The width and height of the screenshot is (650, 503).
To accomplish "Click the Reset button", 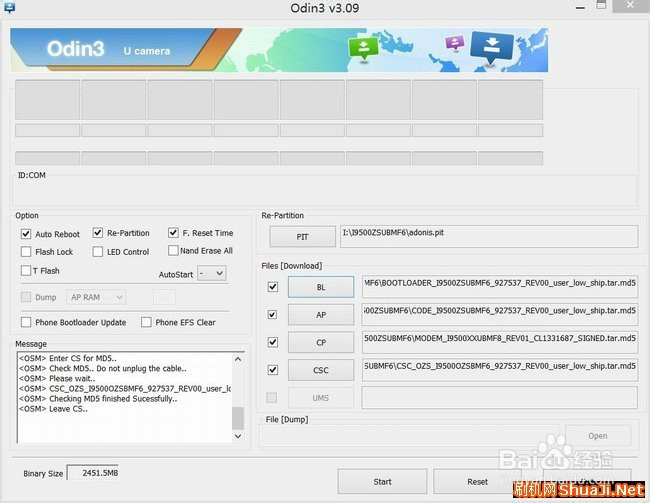I will click(477, 481).
